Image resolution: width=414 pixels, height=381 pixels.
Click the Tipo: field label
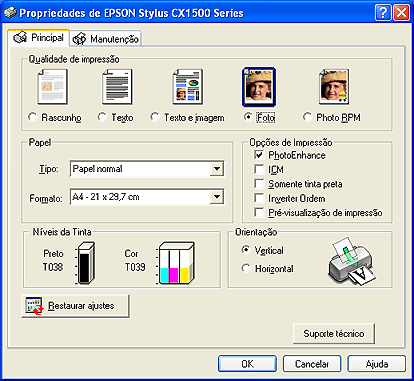pos(49,169)
